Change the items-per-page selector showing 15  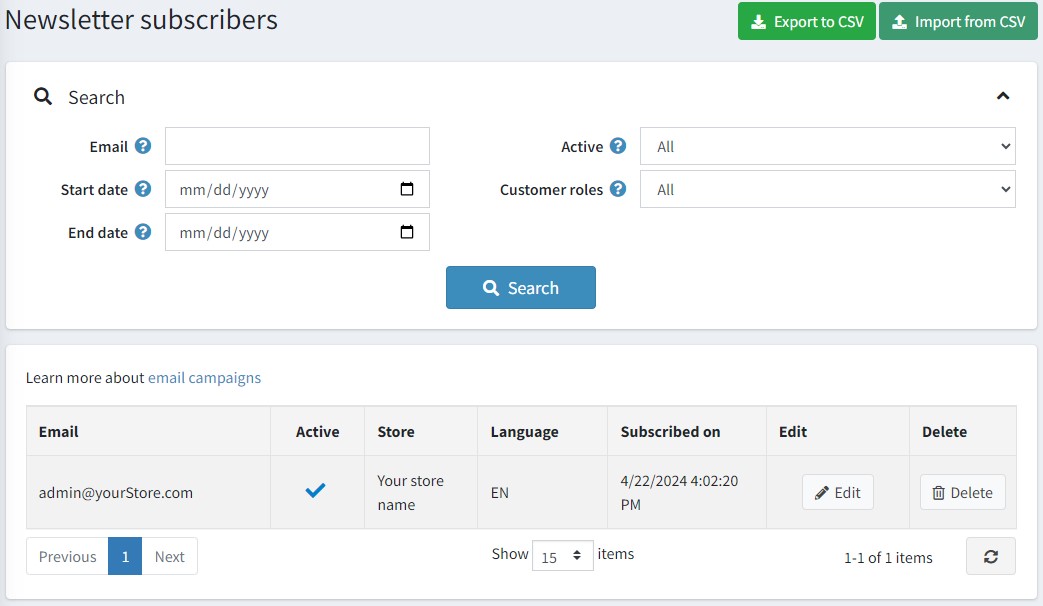click(x=562, y=555)
